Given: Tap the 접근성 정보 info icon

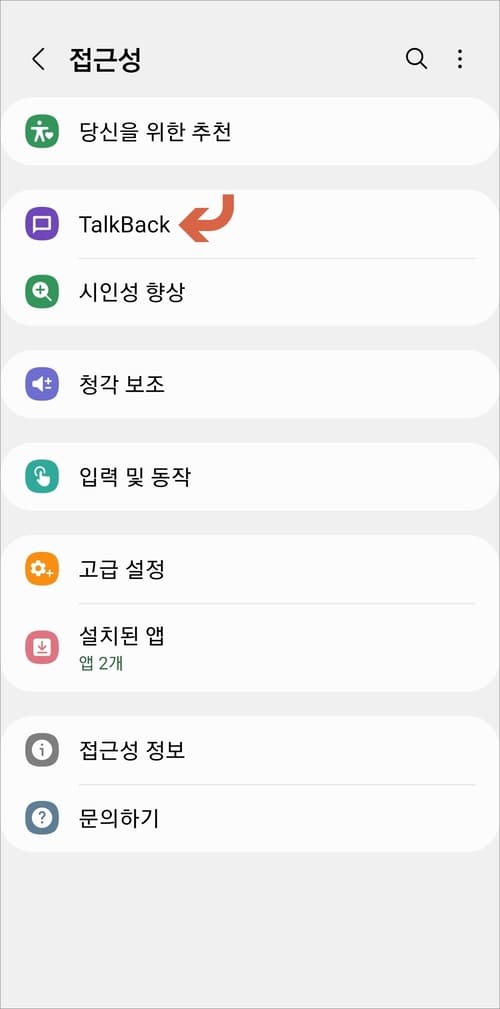Looking at the screenshot, I should pyautogui.click(x=42, y=750).
